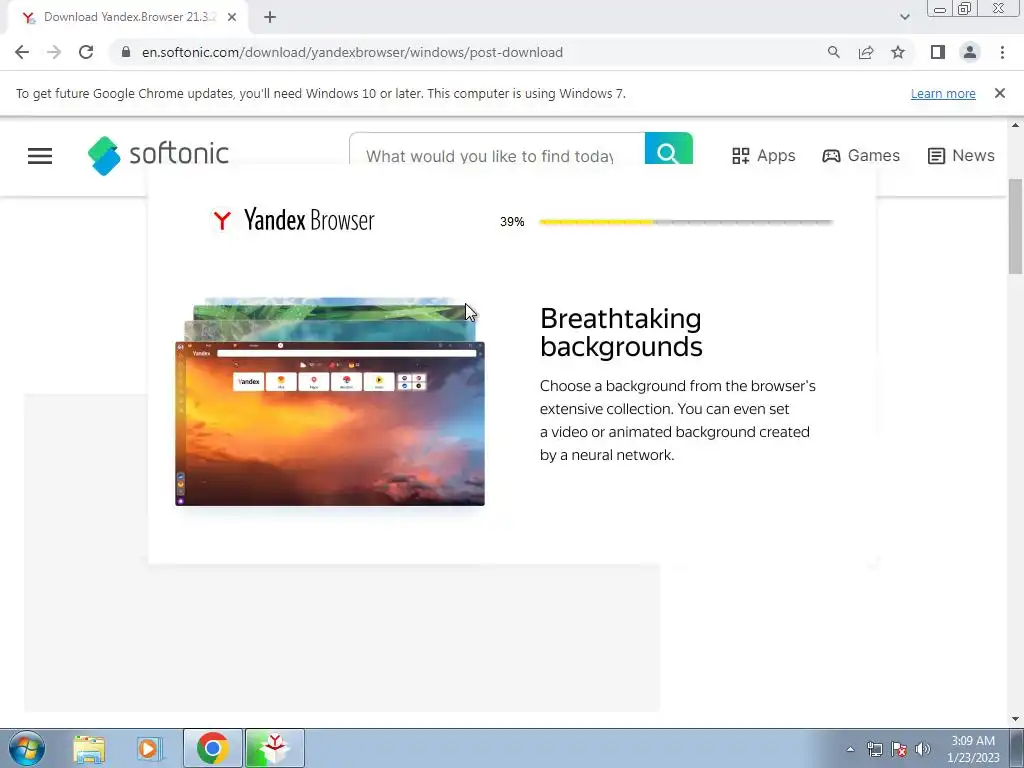
Task: Click the Show desktop button
Action: [1017, 748]
